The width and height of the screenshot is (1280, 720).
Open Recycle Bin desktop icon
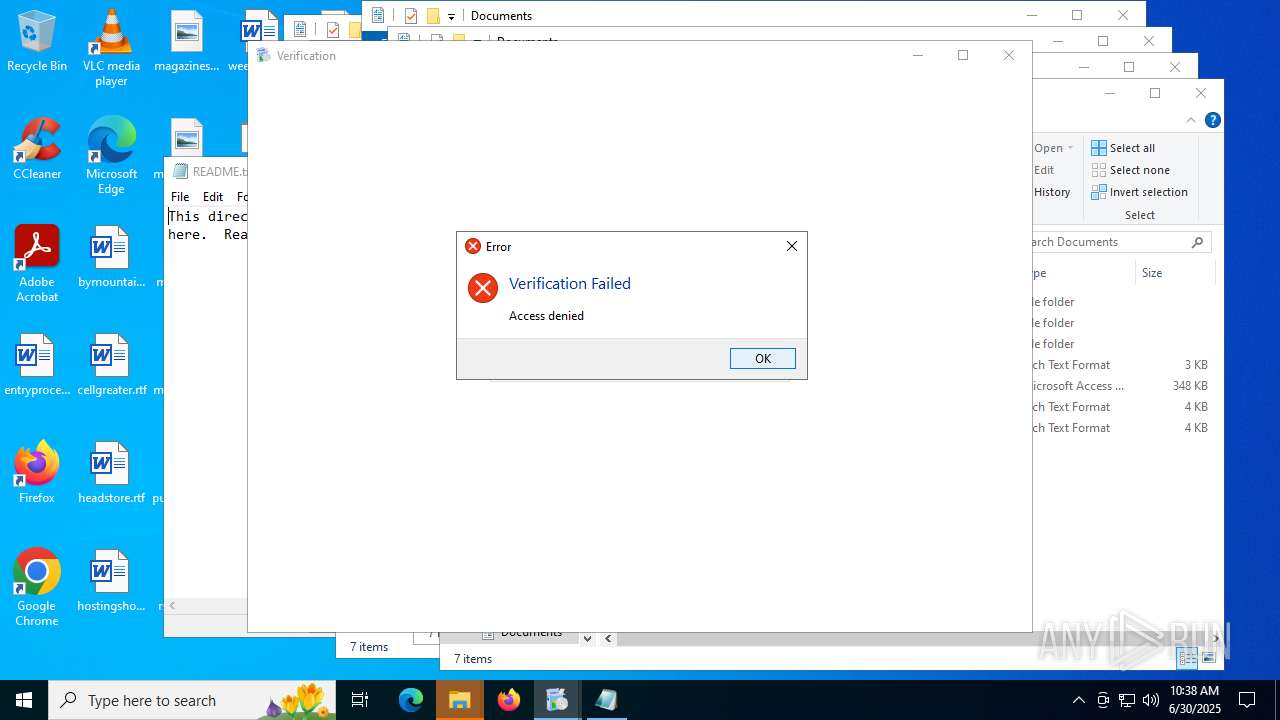(37, 42)
